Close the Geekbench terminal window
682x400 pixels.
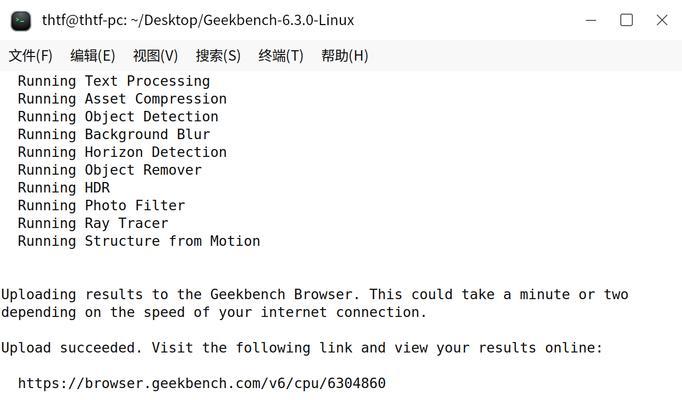point(662,20)
